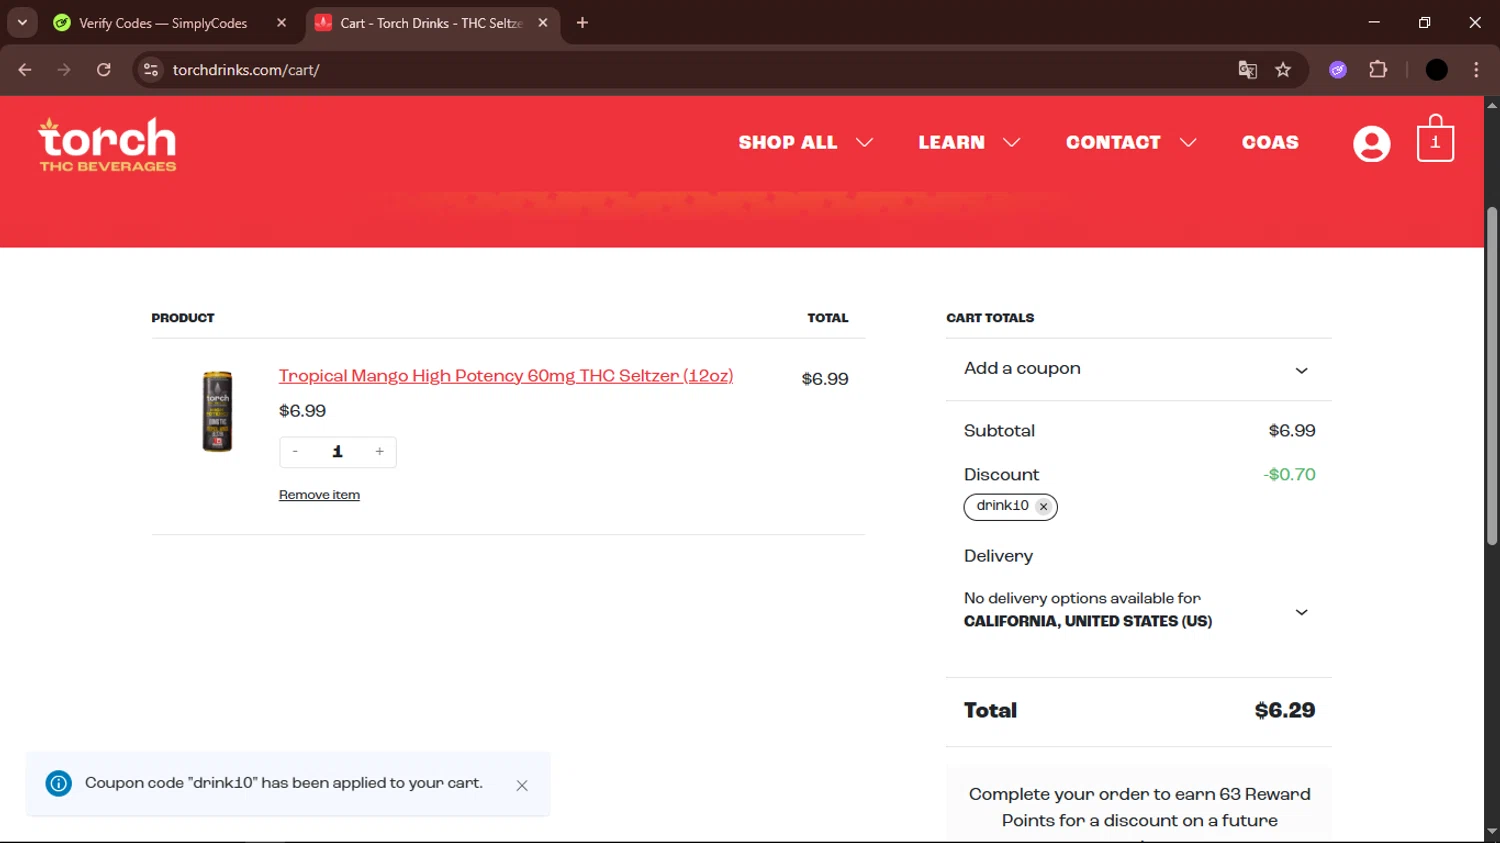Screen dimensions: 1500x843
Task: Expand the SHOP ALL chevron
Action: (x=865, y=143)
